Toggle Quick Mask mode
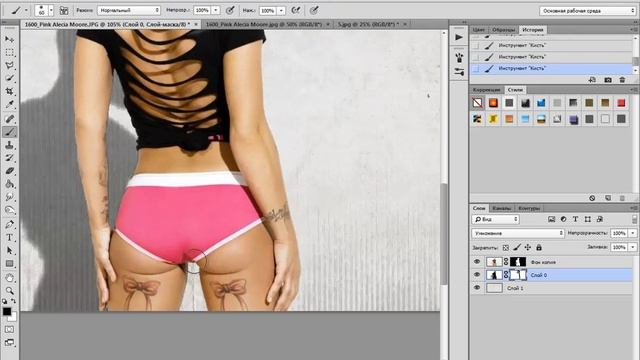The image size is (640, 360). tap(9, 329)
